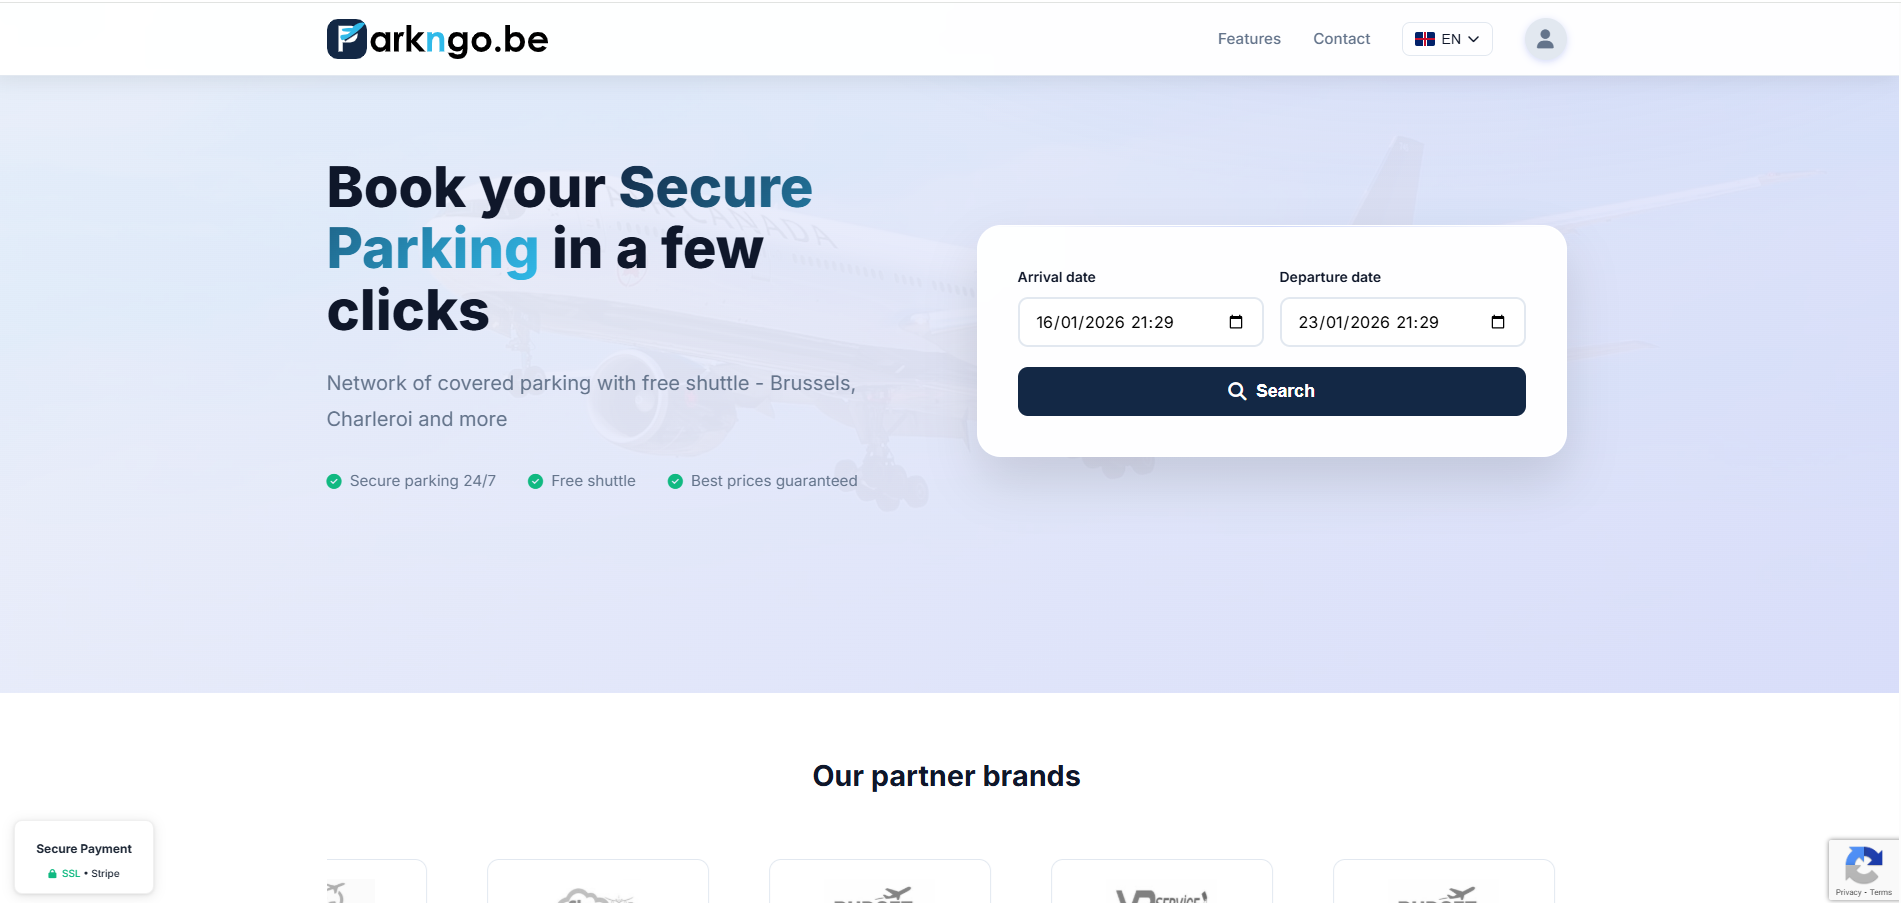Click the green Secure parking 24/7 checkmark

[334, 481]
